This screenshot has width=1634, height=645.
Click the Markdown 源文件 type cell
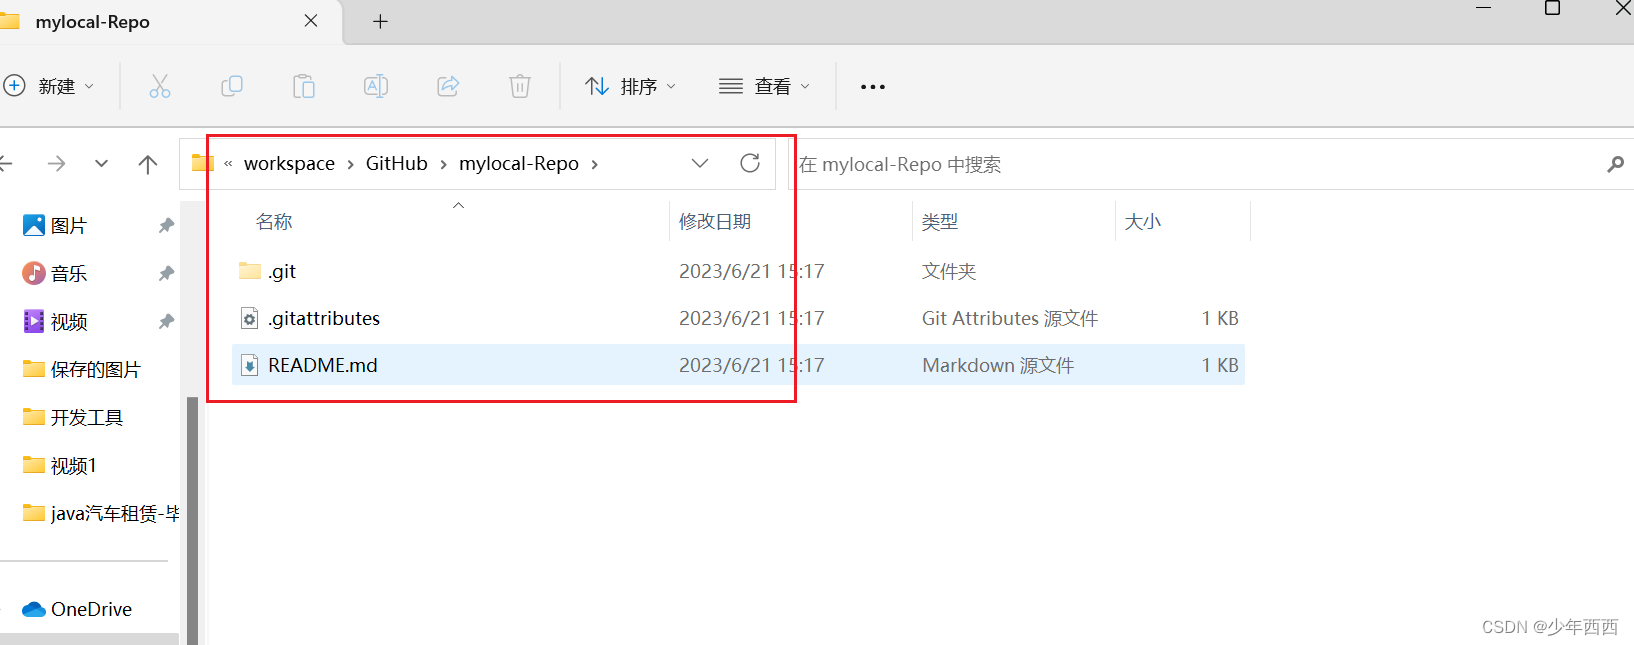tap(998, 365)
